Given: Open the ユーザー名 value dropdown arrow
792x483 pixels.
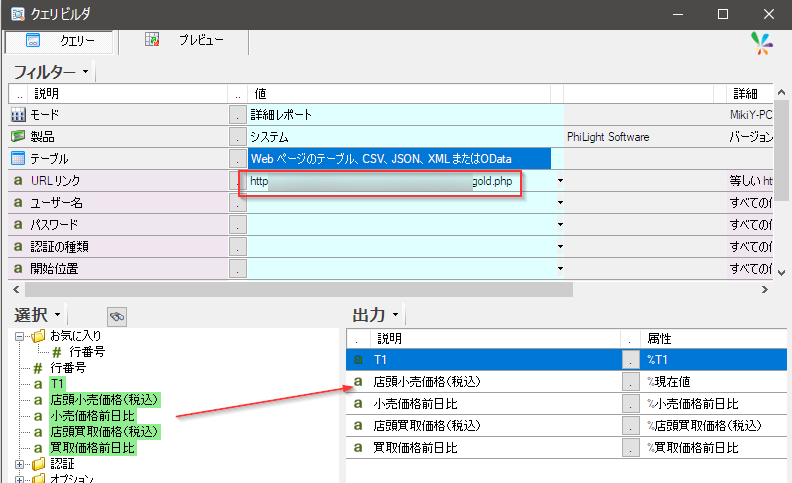Looking at the screenshot, I should [560, 203].
